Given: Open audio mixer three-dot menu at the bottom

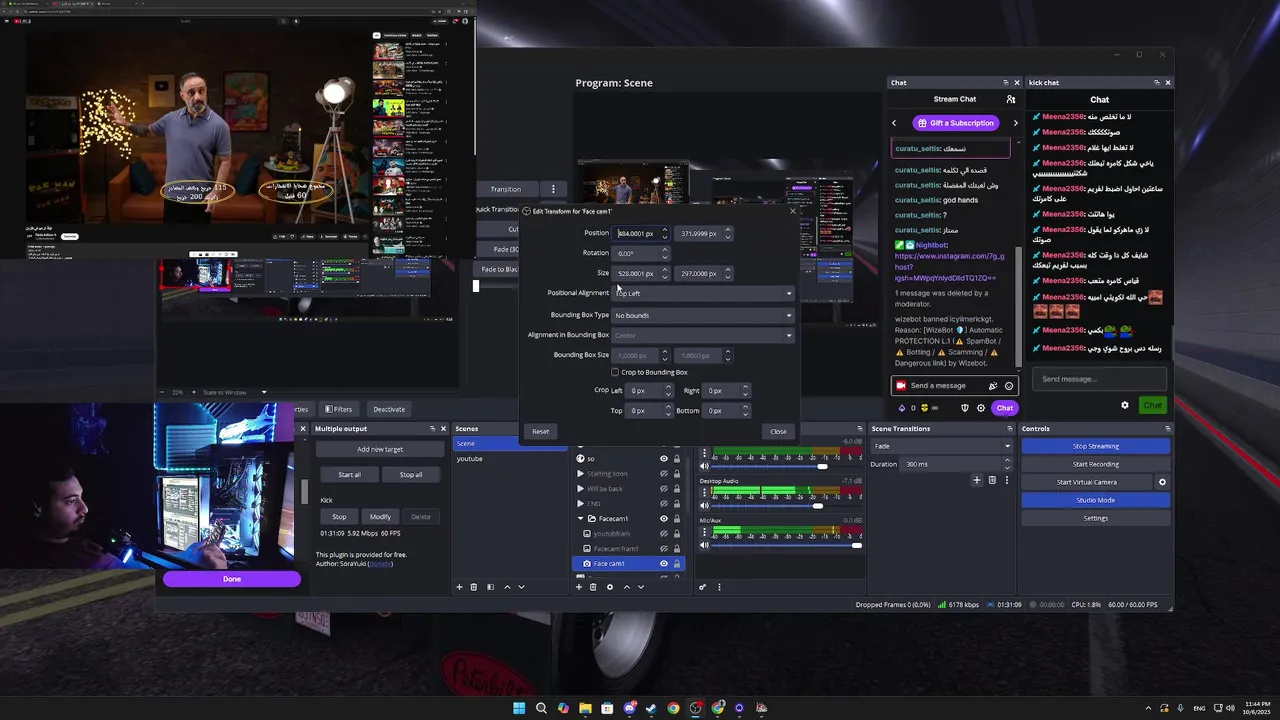Looking at the screenshot, I should pos(719,587).
